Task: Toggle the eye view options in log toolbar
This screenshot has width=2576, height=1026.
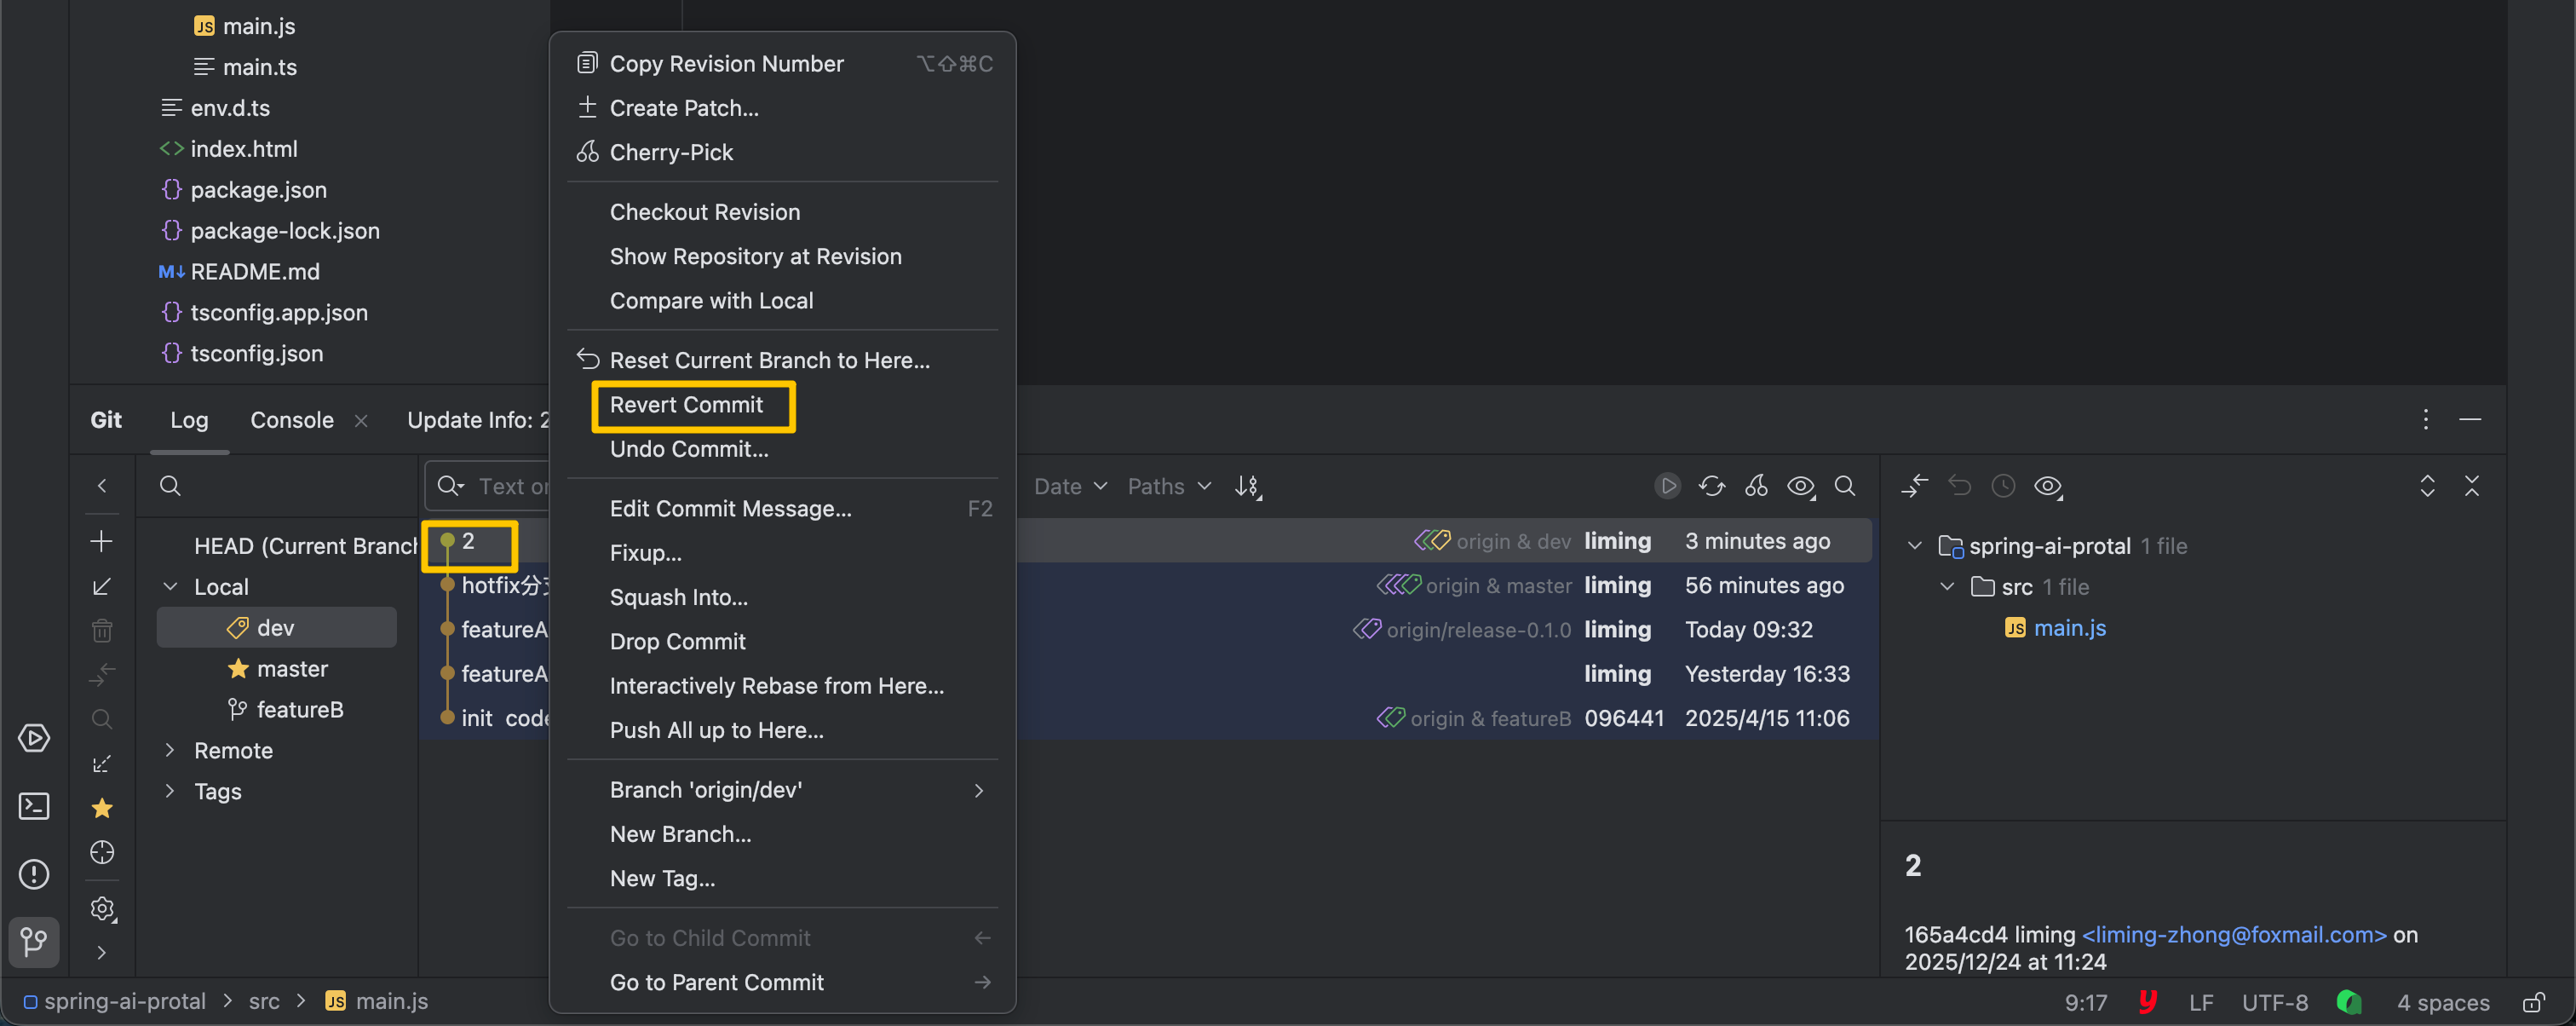Action: [x=1801, y=486]
